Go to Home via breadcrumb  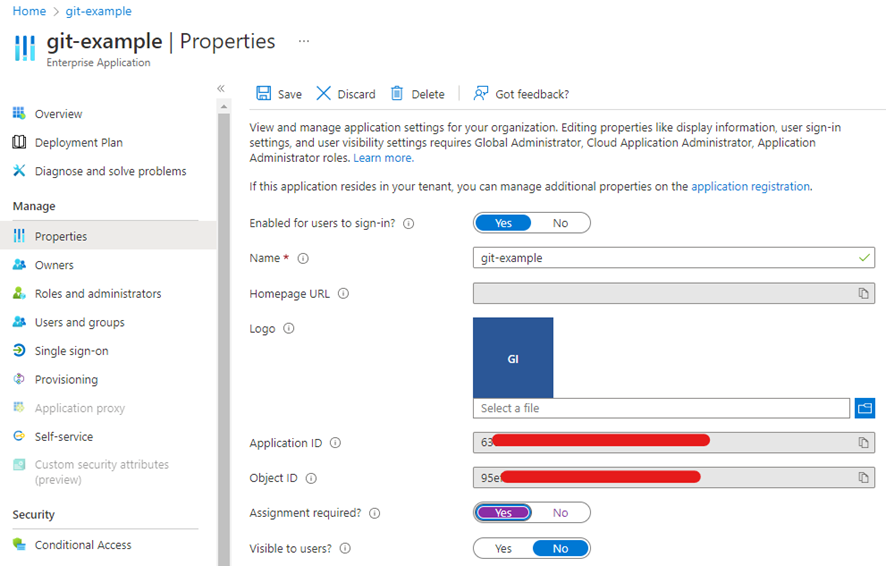pyautogui.click(x=29, y=11)
